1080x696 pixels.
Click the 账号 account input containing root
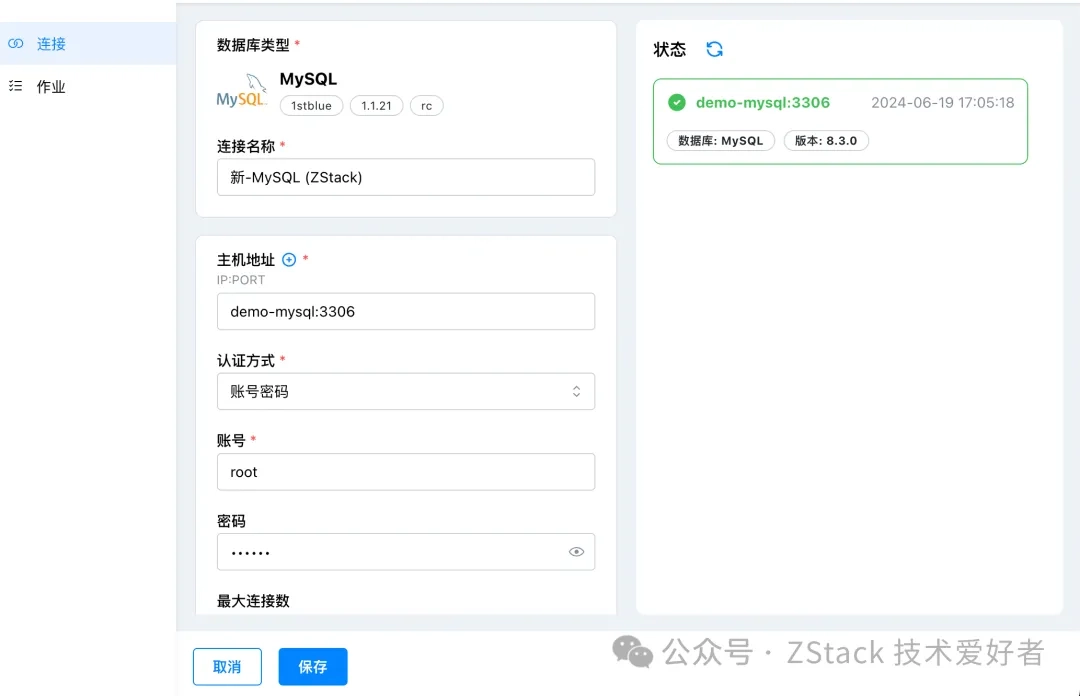pos(406,471)
